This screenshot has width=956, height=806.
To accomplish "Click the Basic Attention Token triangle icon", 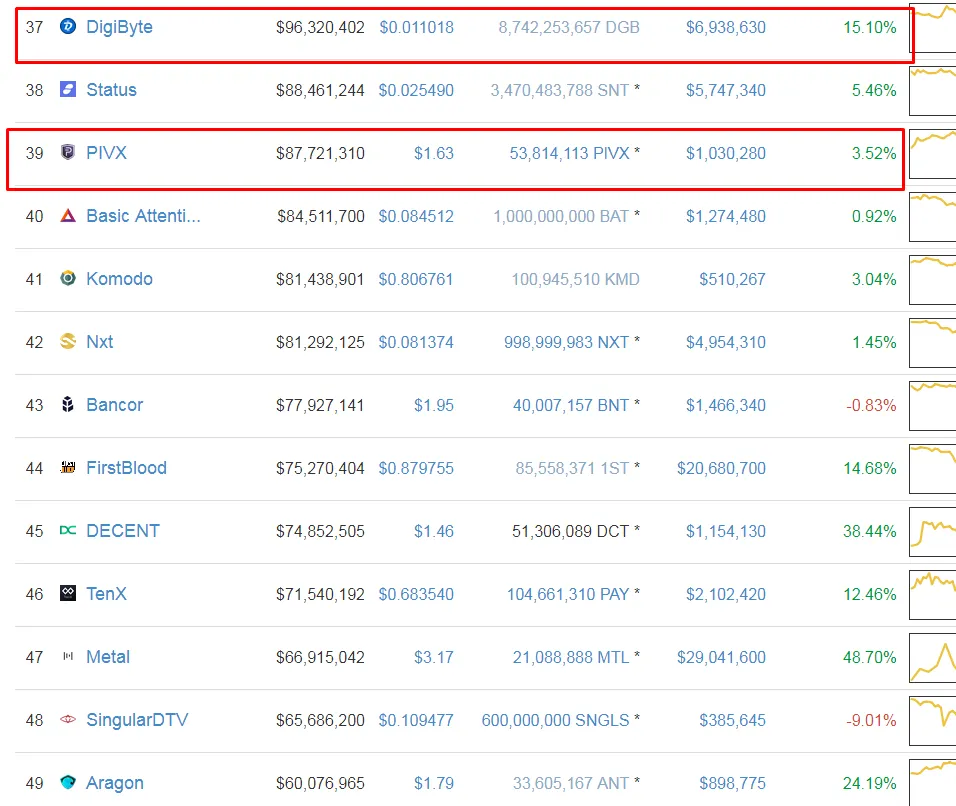I will [x=68, y=215].
